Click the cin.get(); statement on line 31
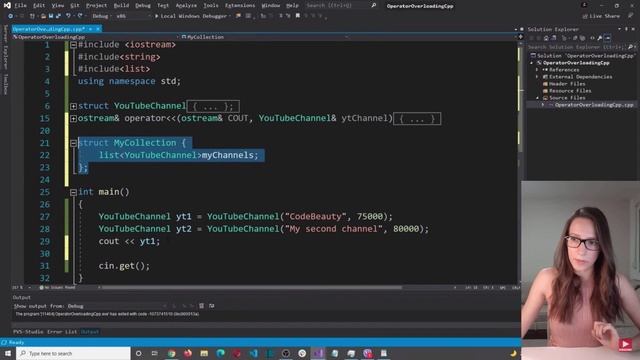This screenshot has height=360, width=640. [x=124, y=266]
